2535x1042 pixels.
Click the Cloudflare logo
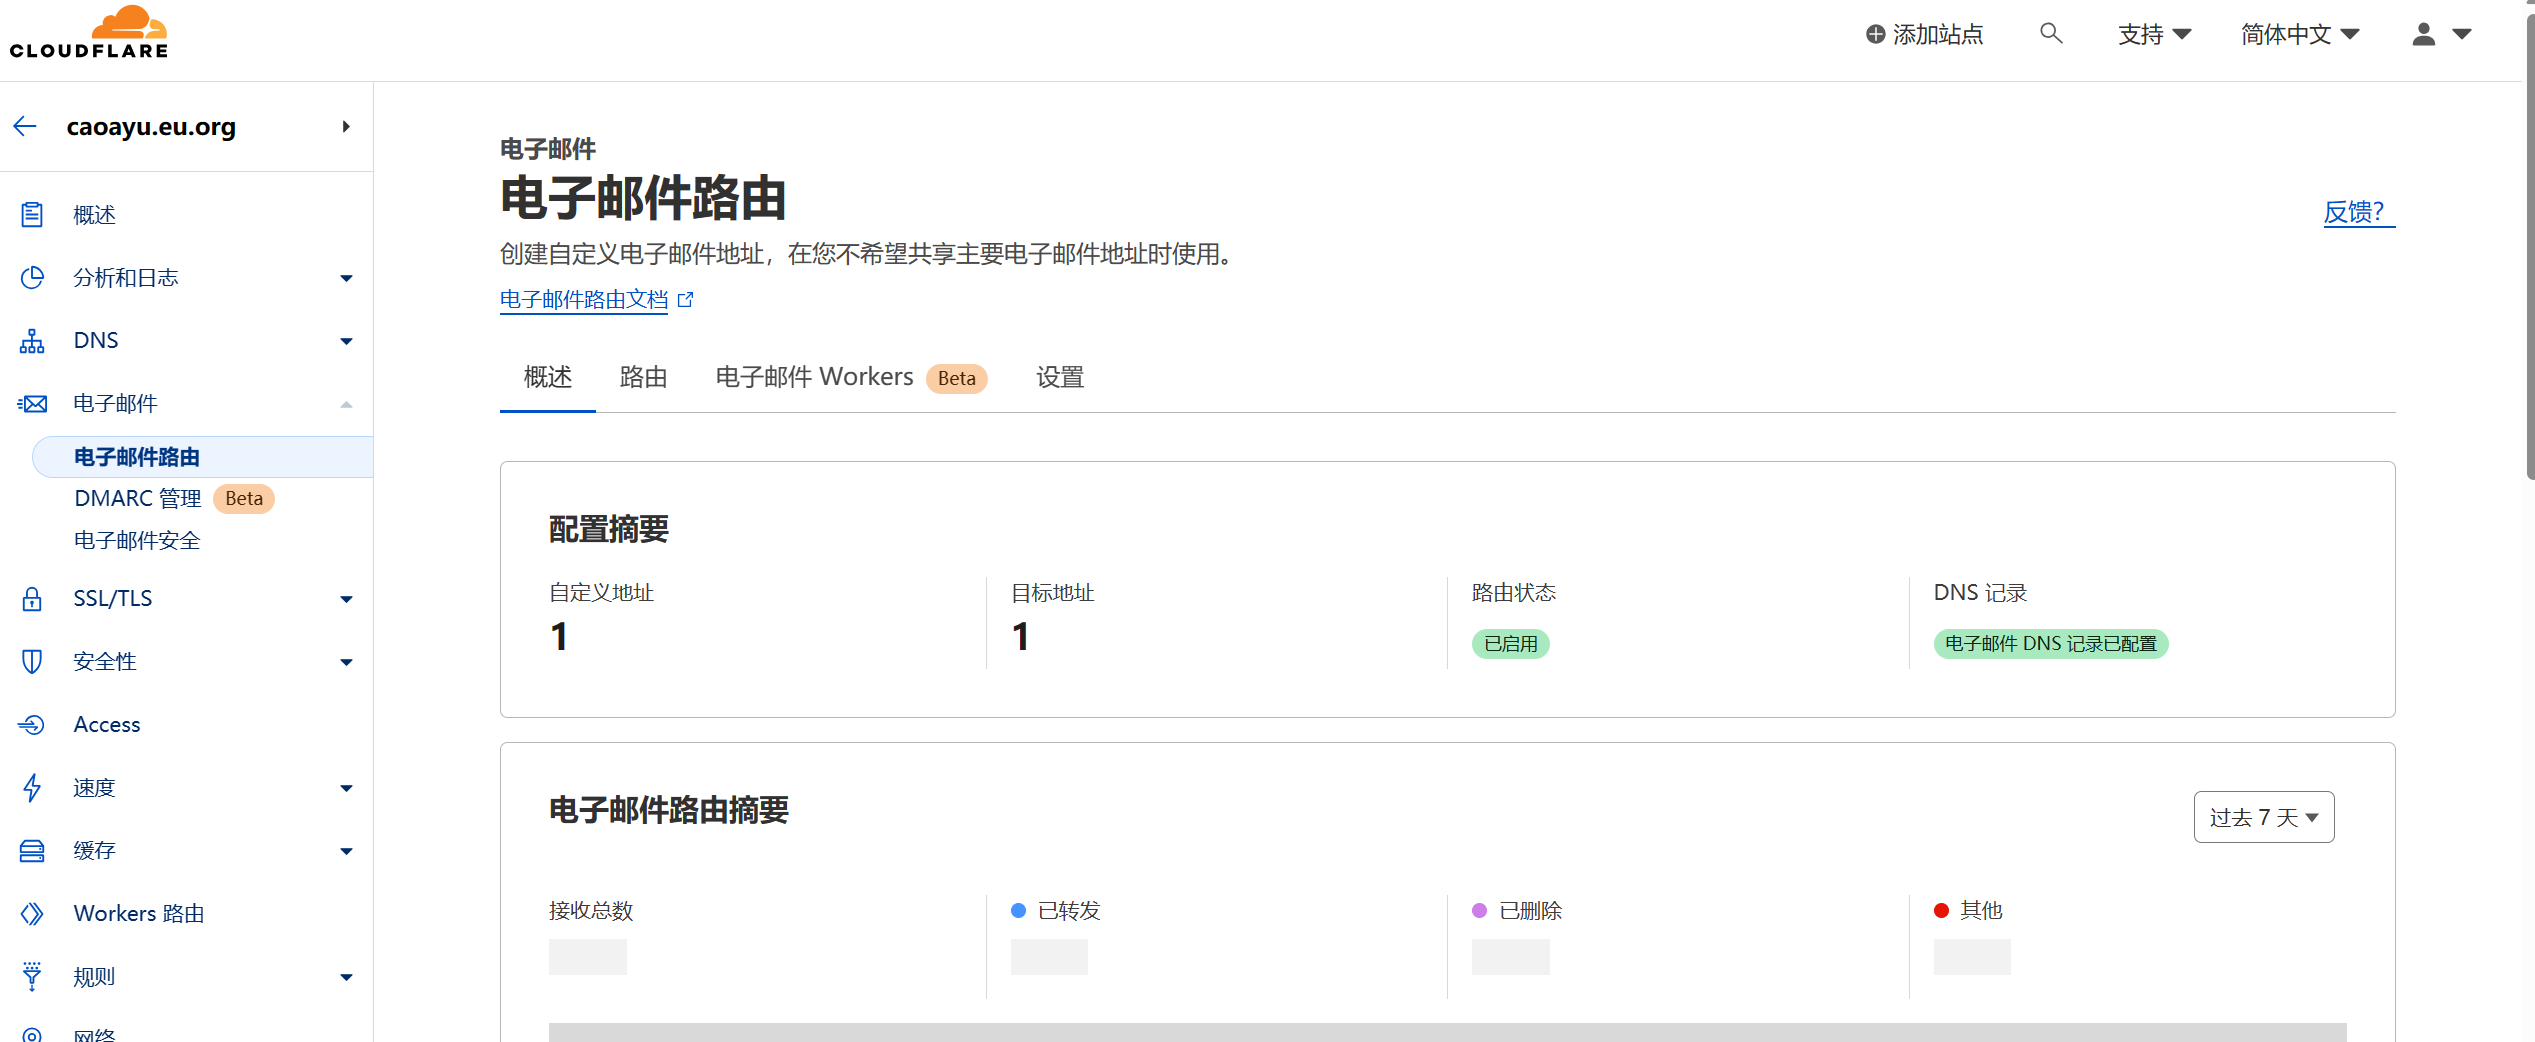[x=89, y=33]
